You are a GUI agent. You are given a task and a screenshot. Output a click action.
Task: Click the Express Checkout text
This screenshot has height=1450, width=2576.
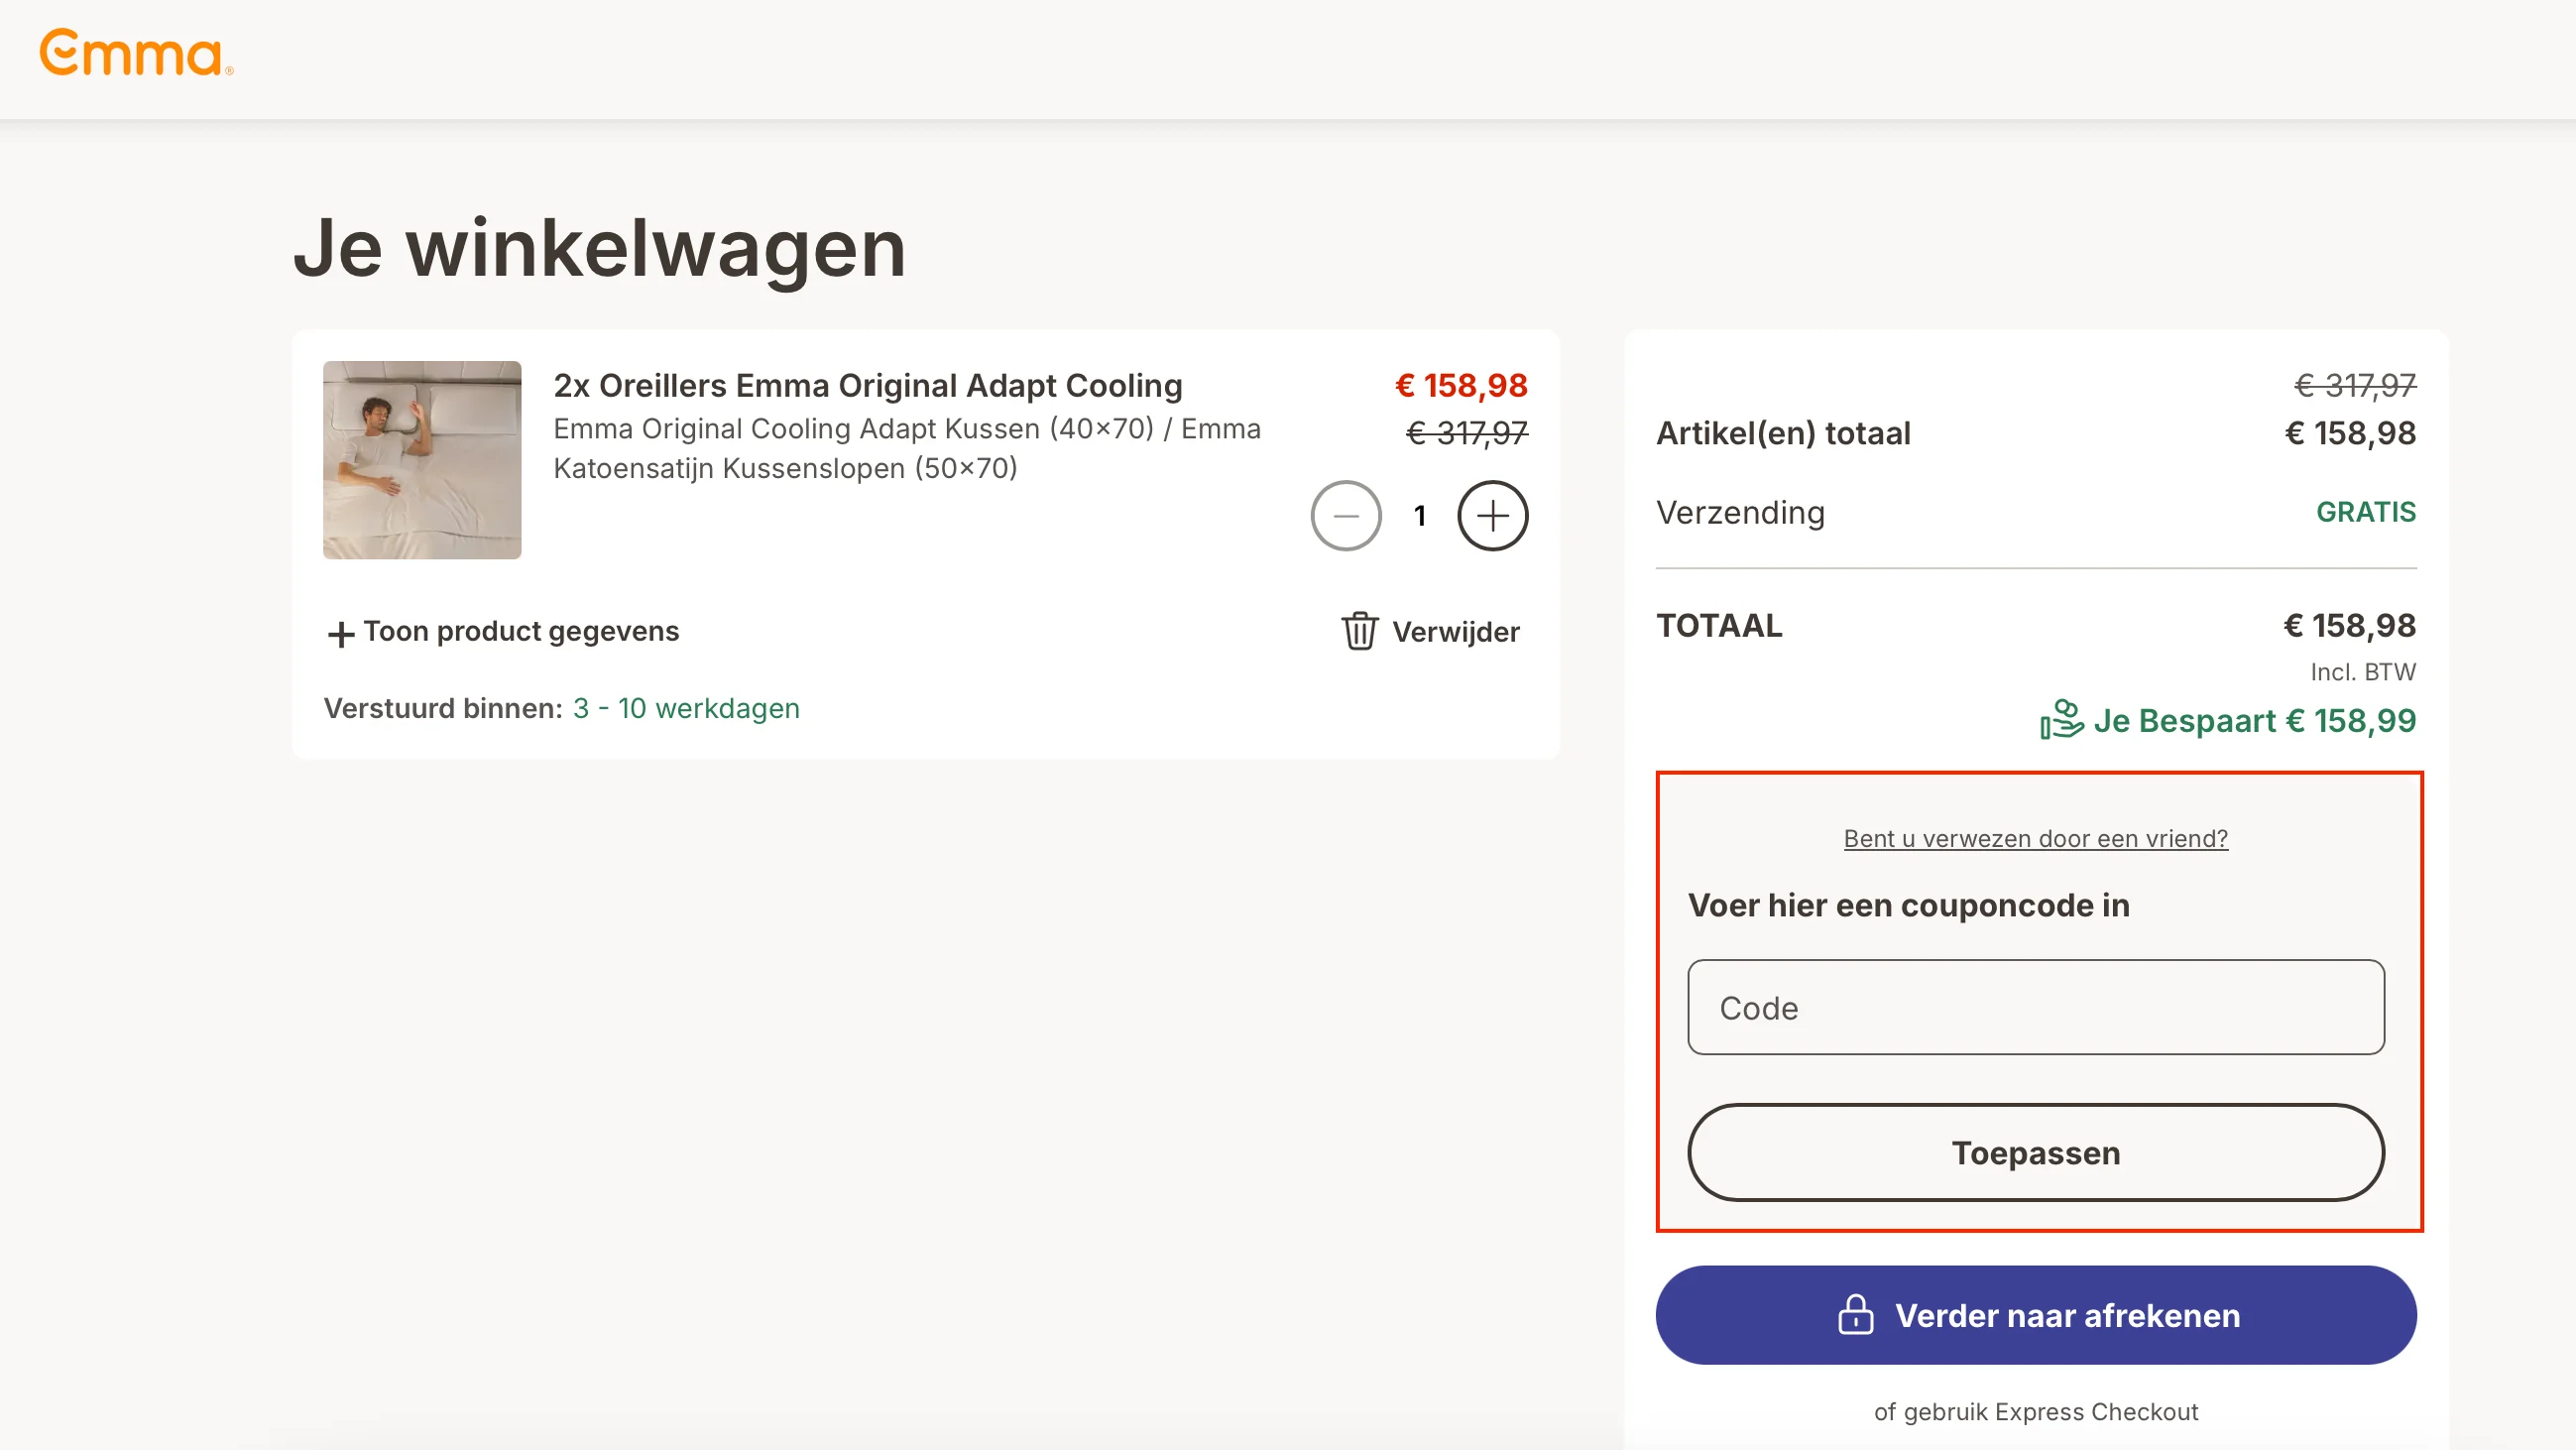click(2036, 1412)
